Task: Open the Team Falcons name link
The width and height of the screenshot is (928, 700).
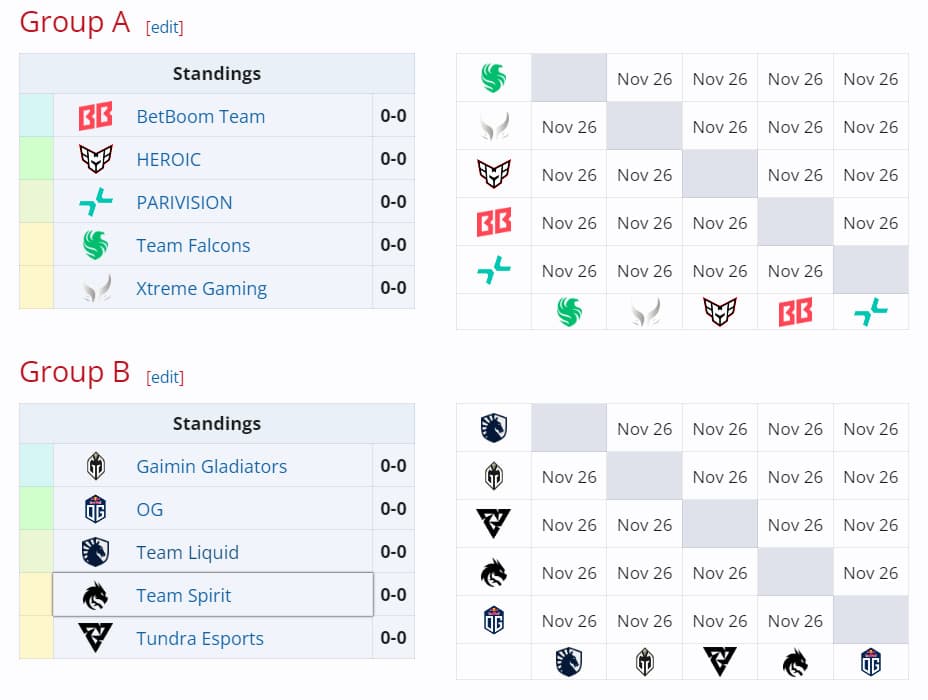Action: point(193,245)
